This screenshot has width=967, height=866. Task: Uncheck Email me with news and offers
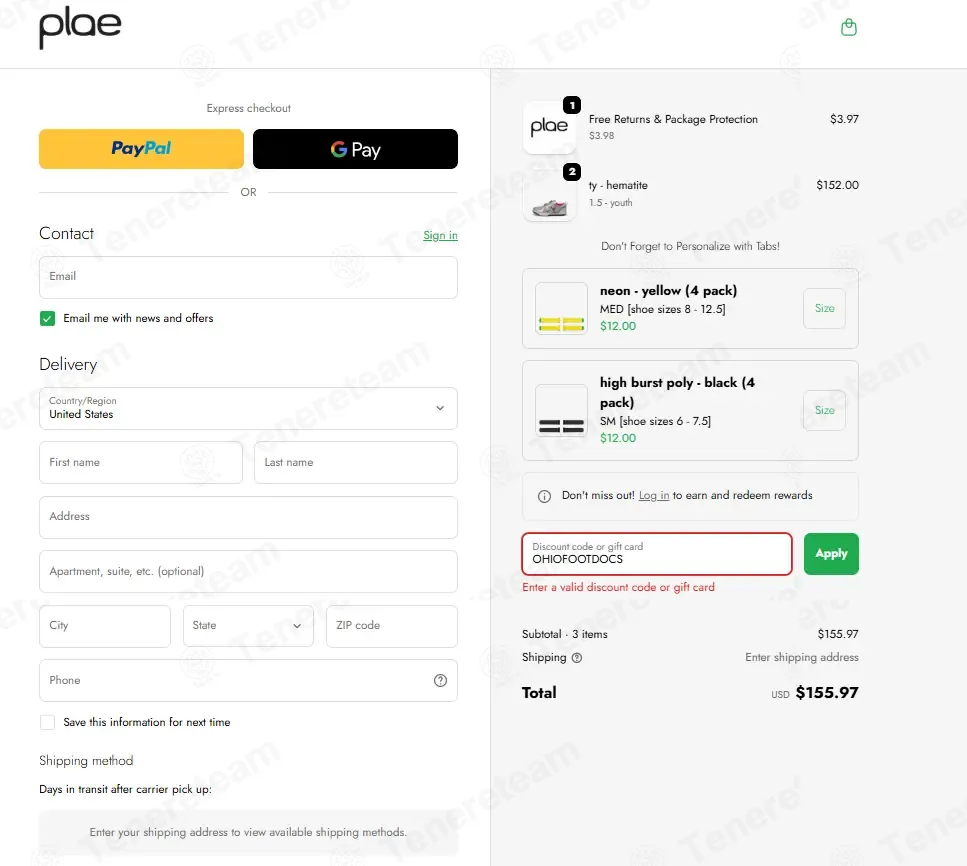pyautogui.click(x=47, y=318)
